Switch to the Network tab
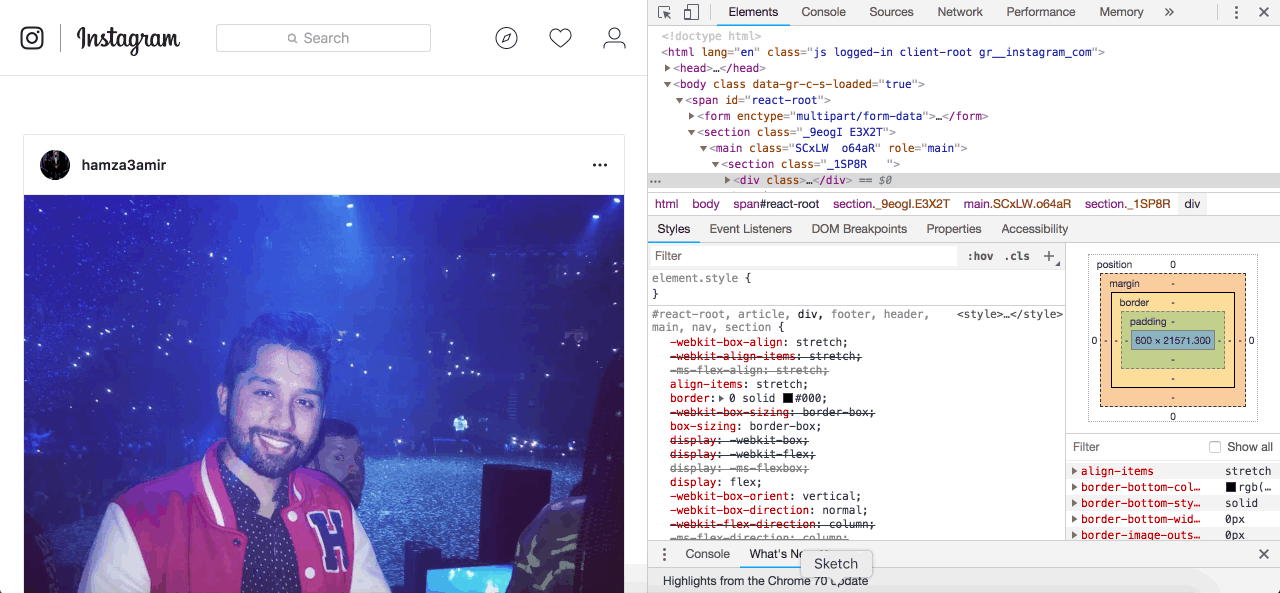 (959, 12)
